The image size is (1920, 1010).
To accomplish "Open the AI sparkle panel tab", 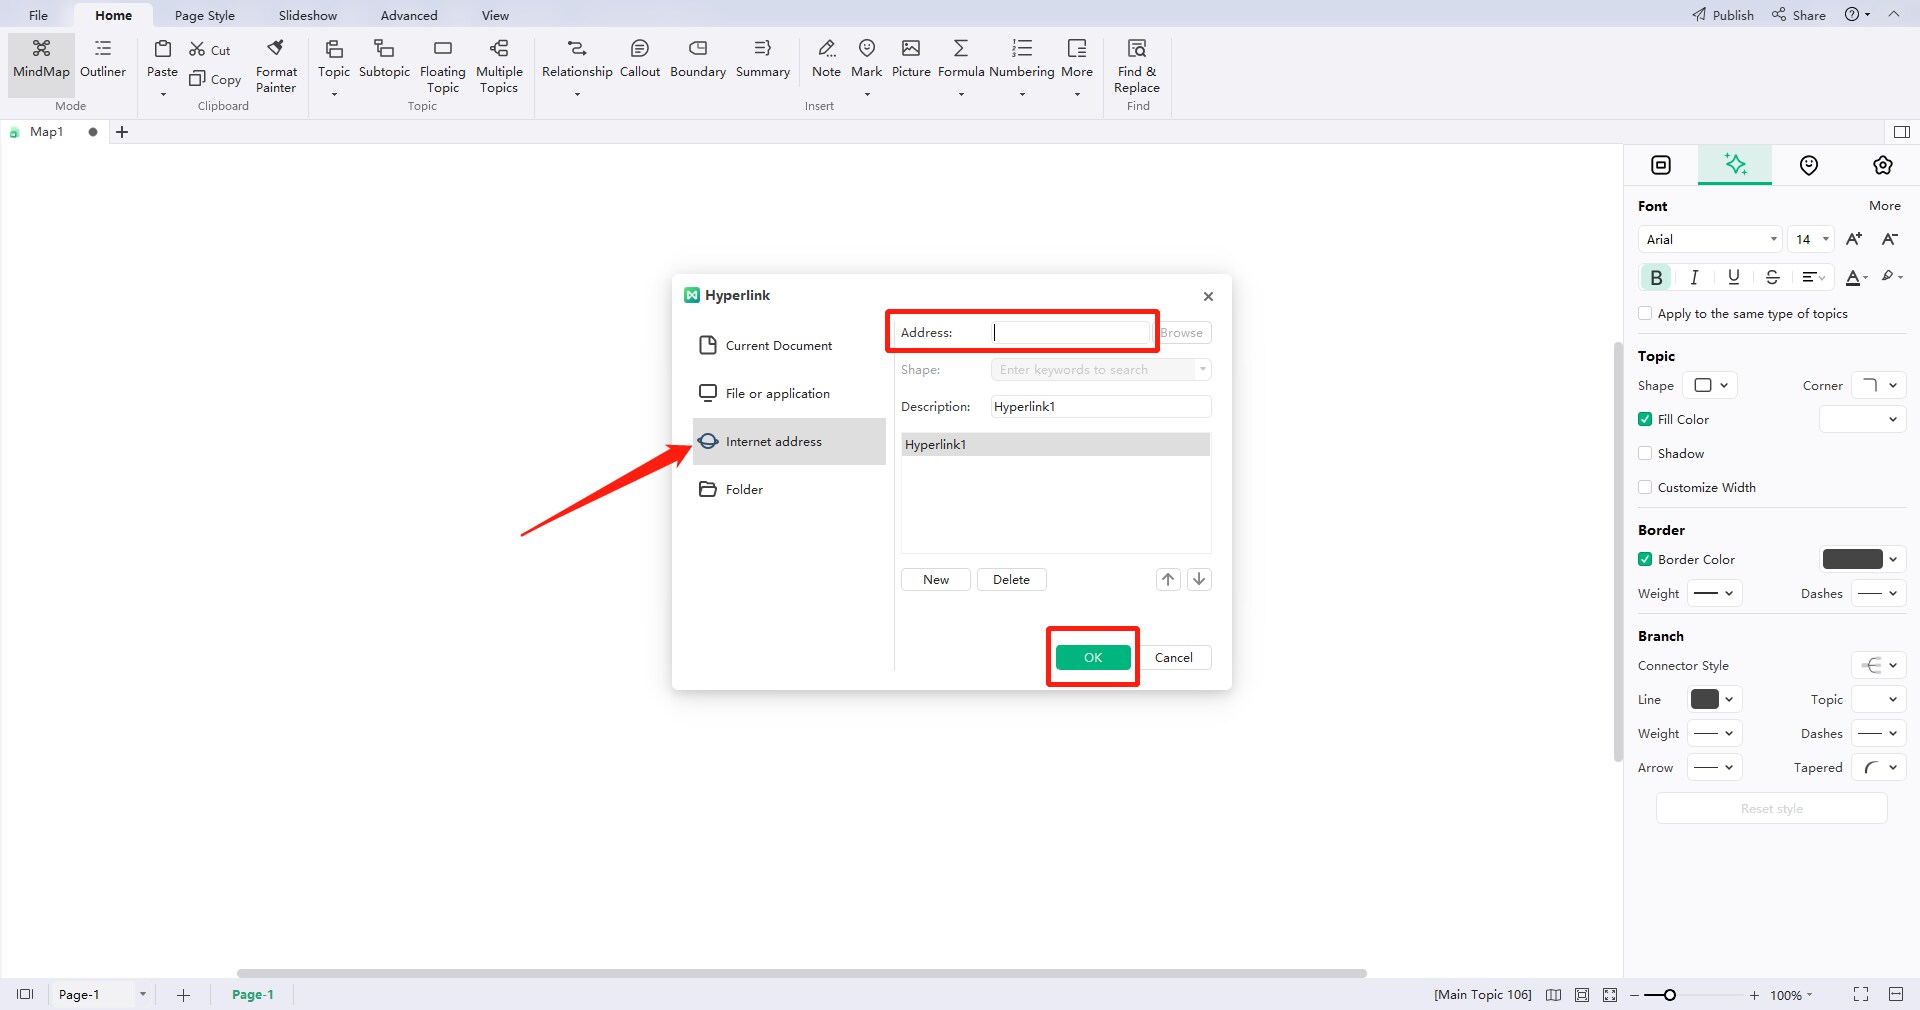I will (1735, 165).
